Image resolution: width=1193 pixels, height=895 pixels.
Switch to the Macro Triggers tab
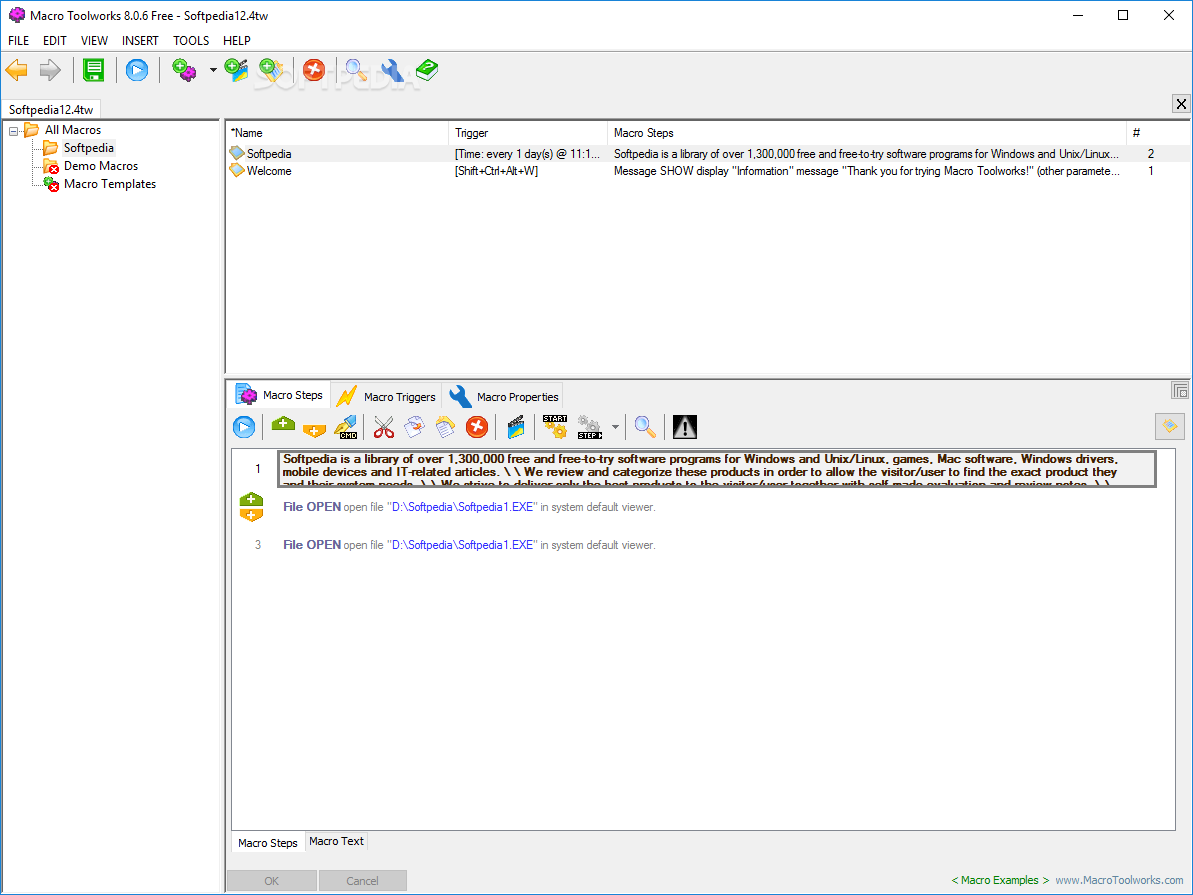click(x=387, y=397)
